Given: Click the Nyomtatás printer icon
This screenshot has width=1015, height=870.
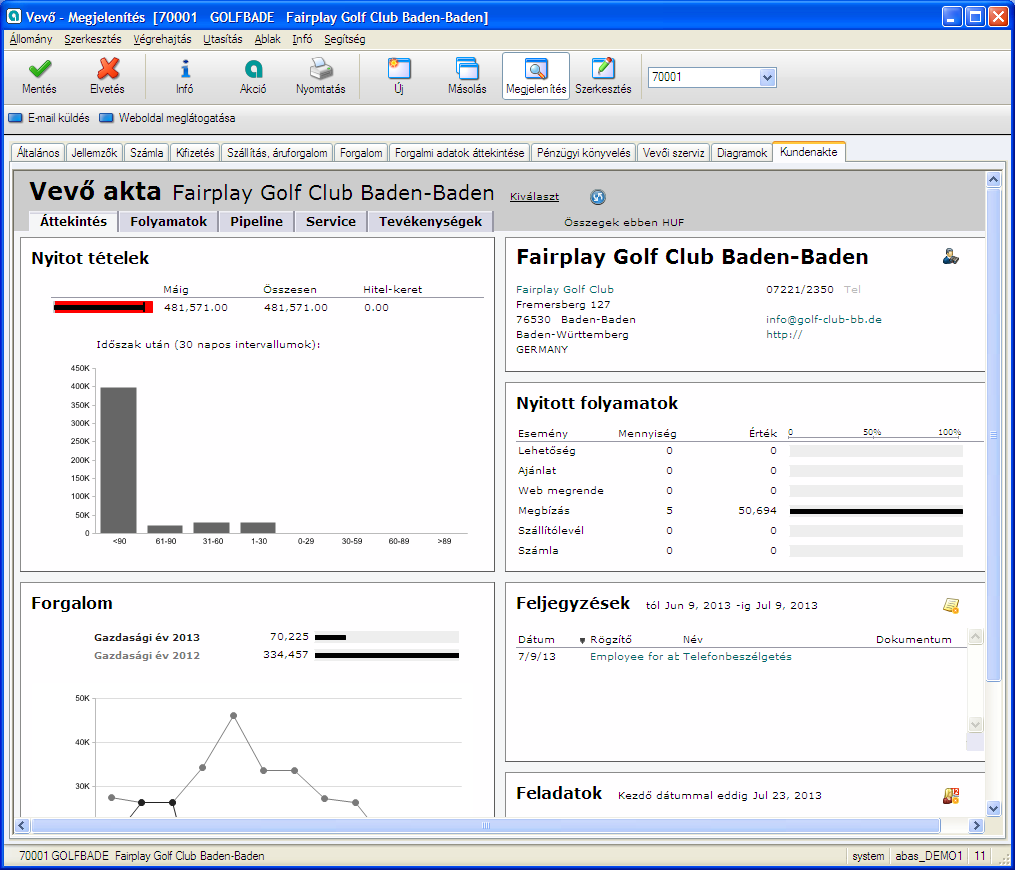Looking at the screenshot, I should 321,69.
